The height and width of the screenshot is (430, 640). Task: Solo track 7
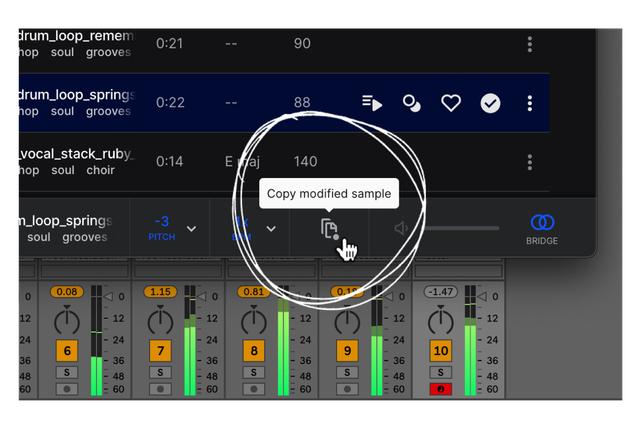pos(160,372)
